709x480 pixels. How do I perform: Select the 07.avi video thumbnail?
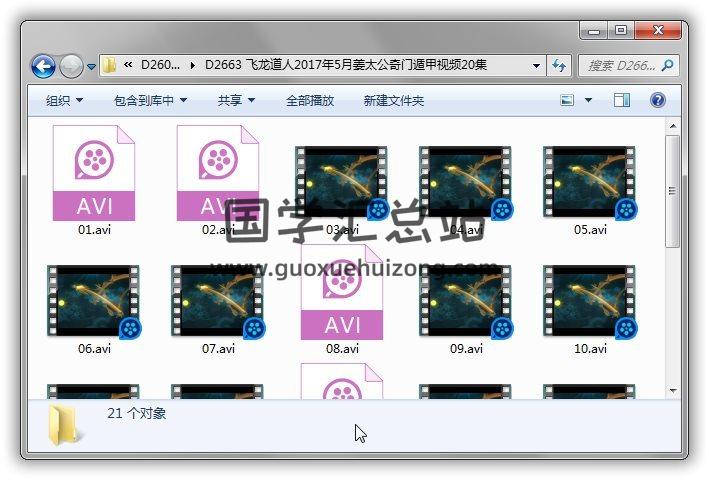pos(217,301)
